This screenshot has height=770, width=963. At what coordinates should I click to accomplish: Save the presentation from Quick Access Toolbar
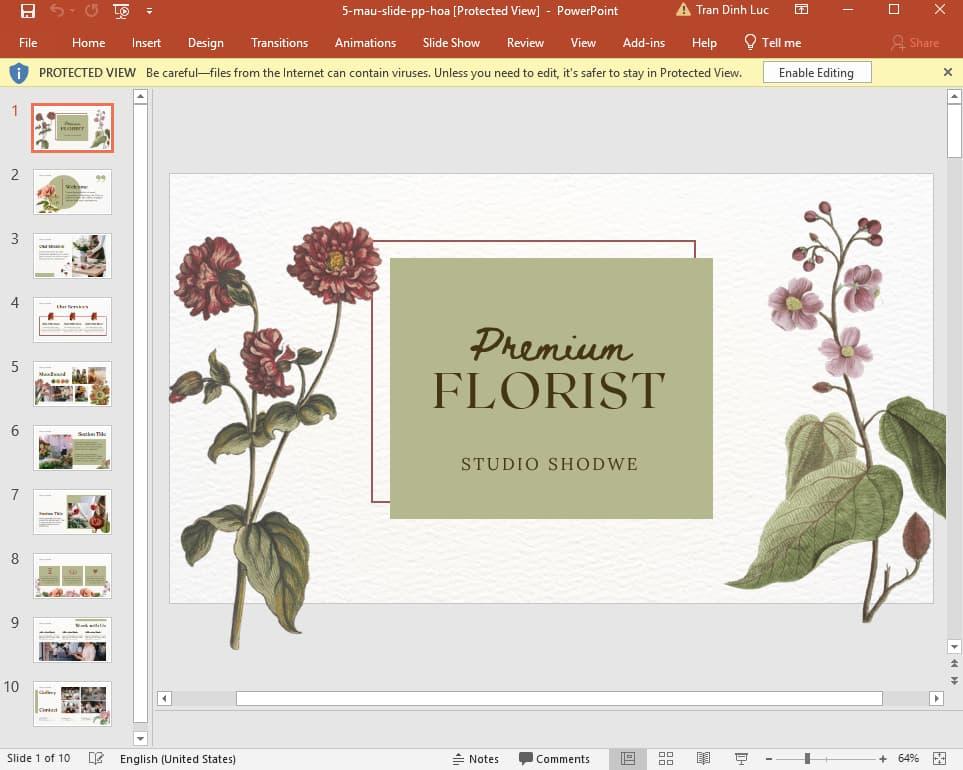(28, 11)
